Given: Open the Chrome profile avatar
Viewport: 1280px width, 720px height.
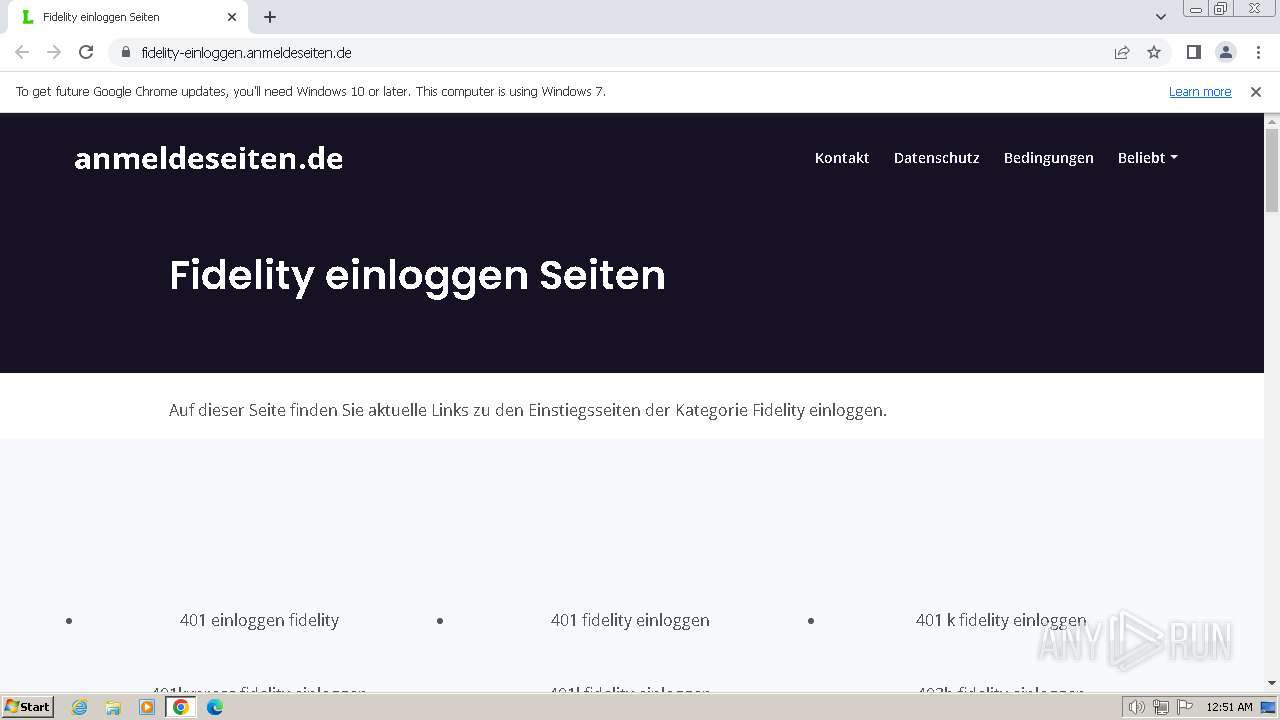Looking at the screenshot, I should pos(1225,52).
